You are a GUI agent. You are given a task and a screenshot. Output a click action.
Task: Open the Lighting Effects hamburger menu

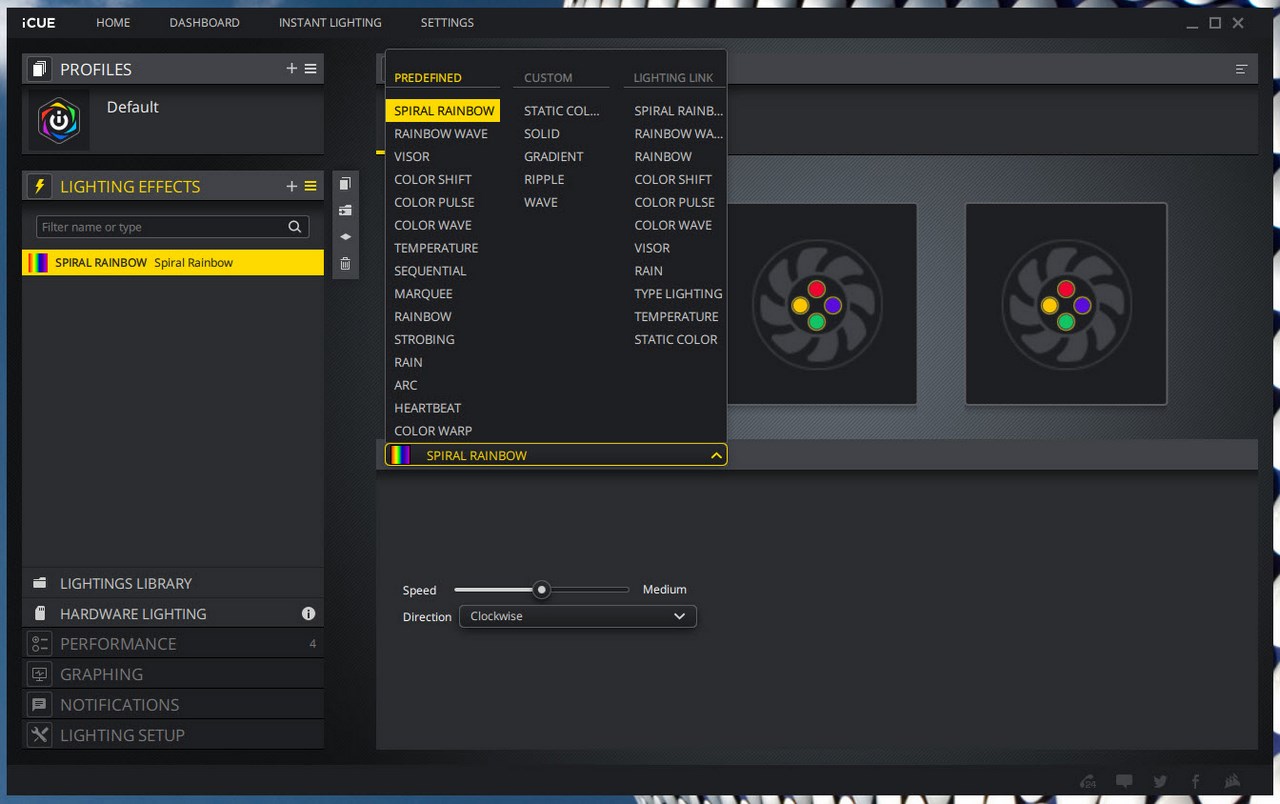(x=311, y=186)
